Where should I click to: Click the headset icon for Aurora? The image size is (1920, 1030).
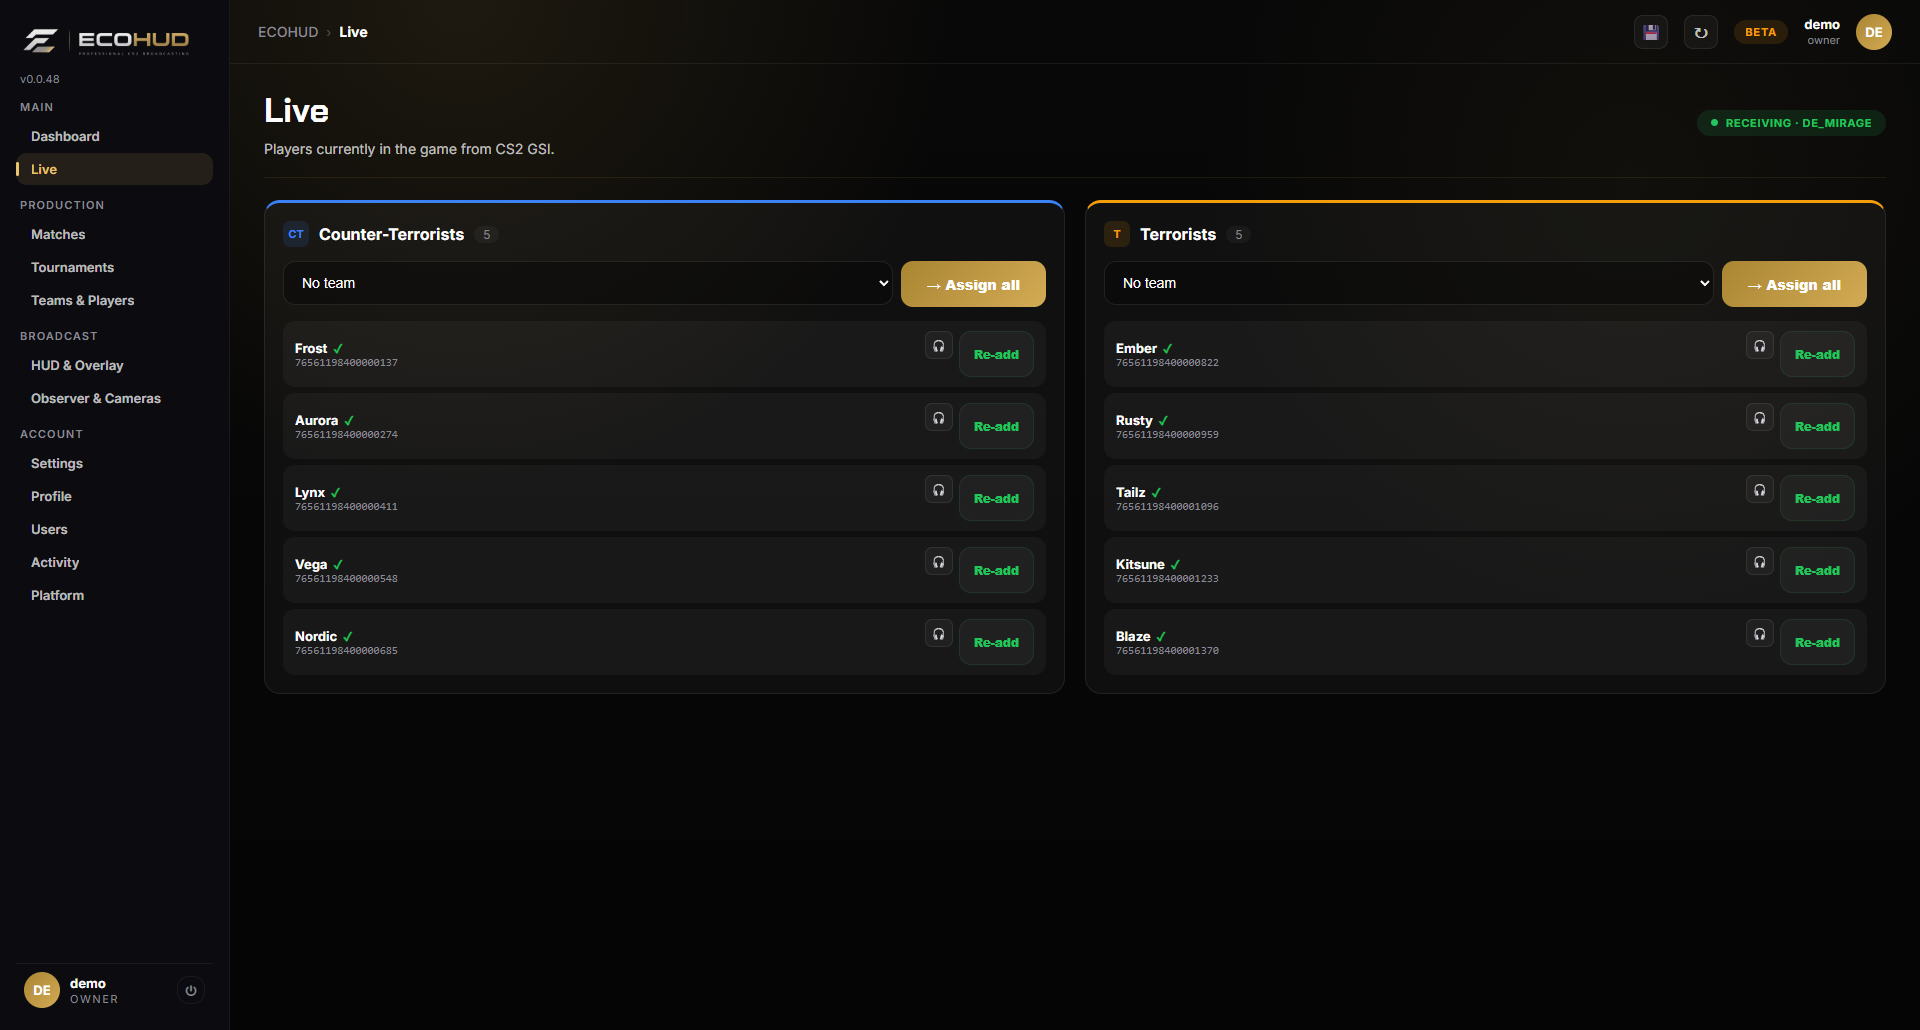(939, 418)
